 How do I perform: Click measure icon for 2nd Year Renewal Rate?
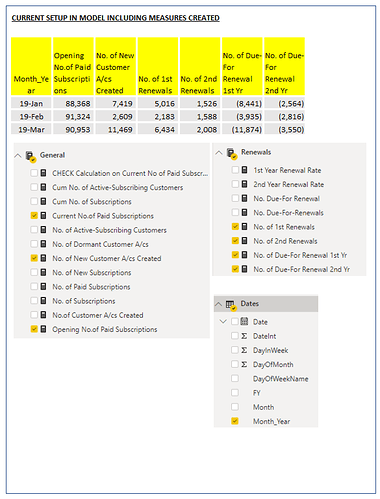point(244,184)
